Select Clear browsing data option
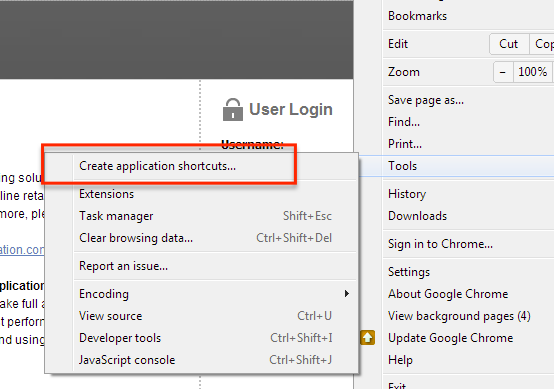Image resolution: width=554 pixels, height=389 pixels. click(201, 238)
